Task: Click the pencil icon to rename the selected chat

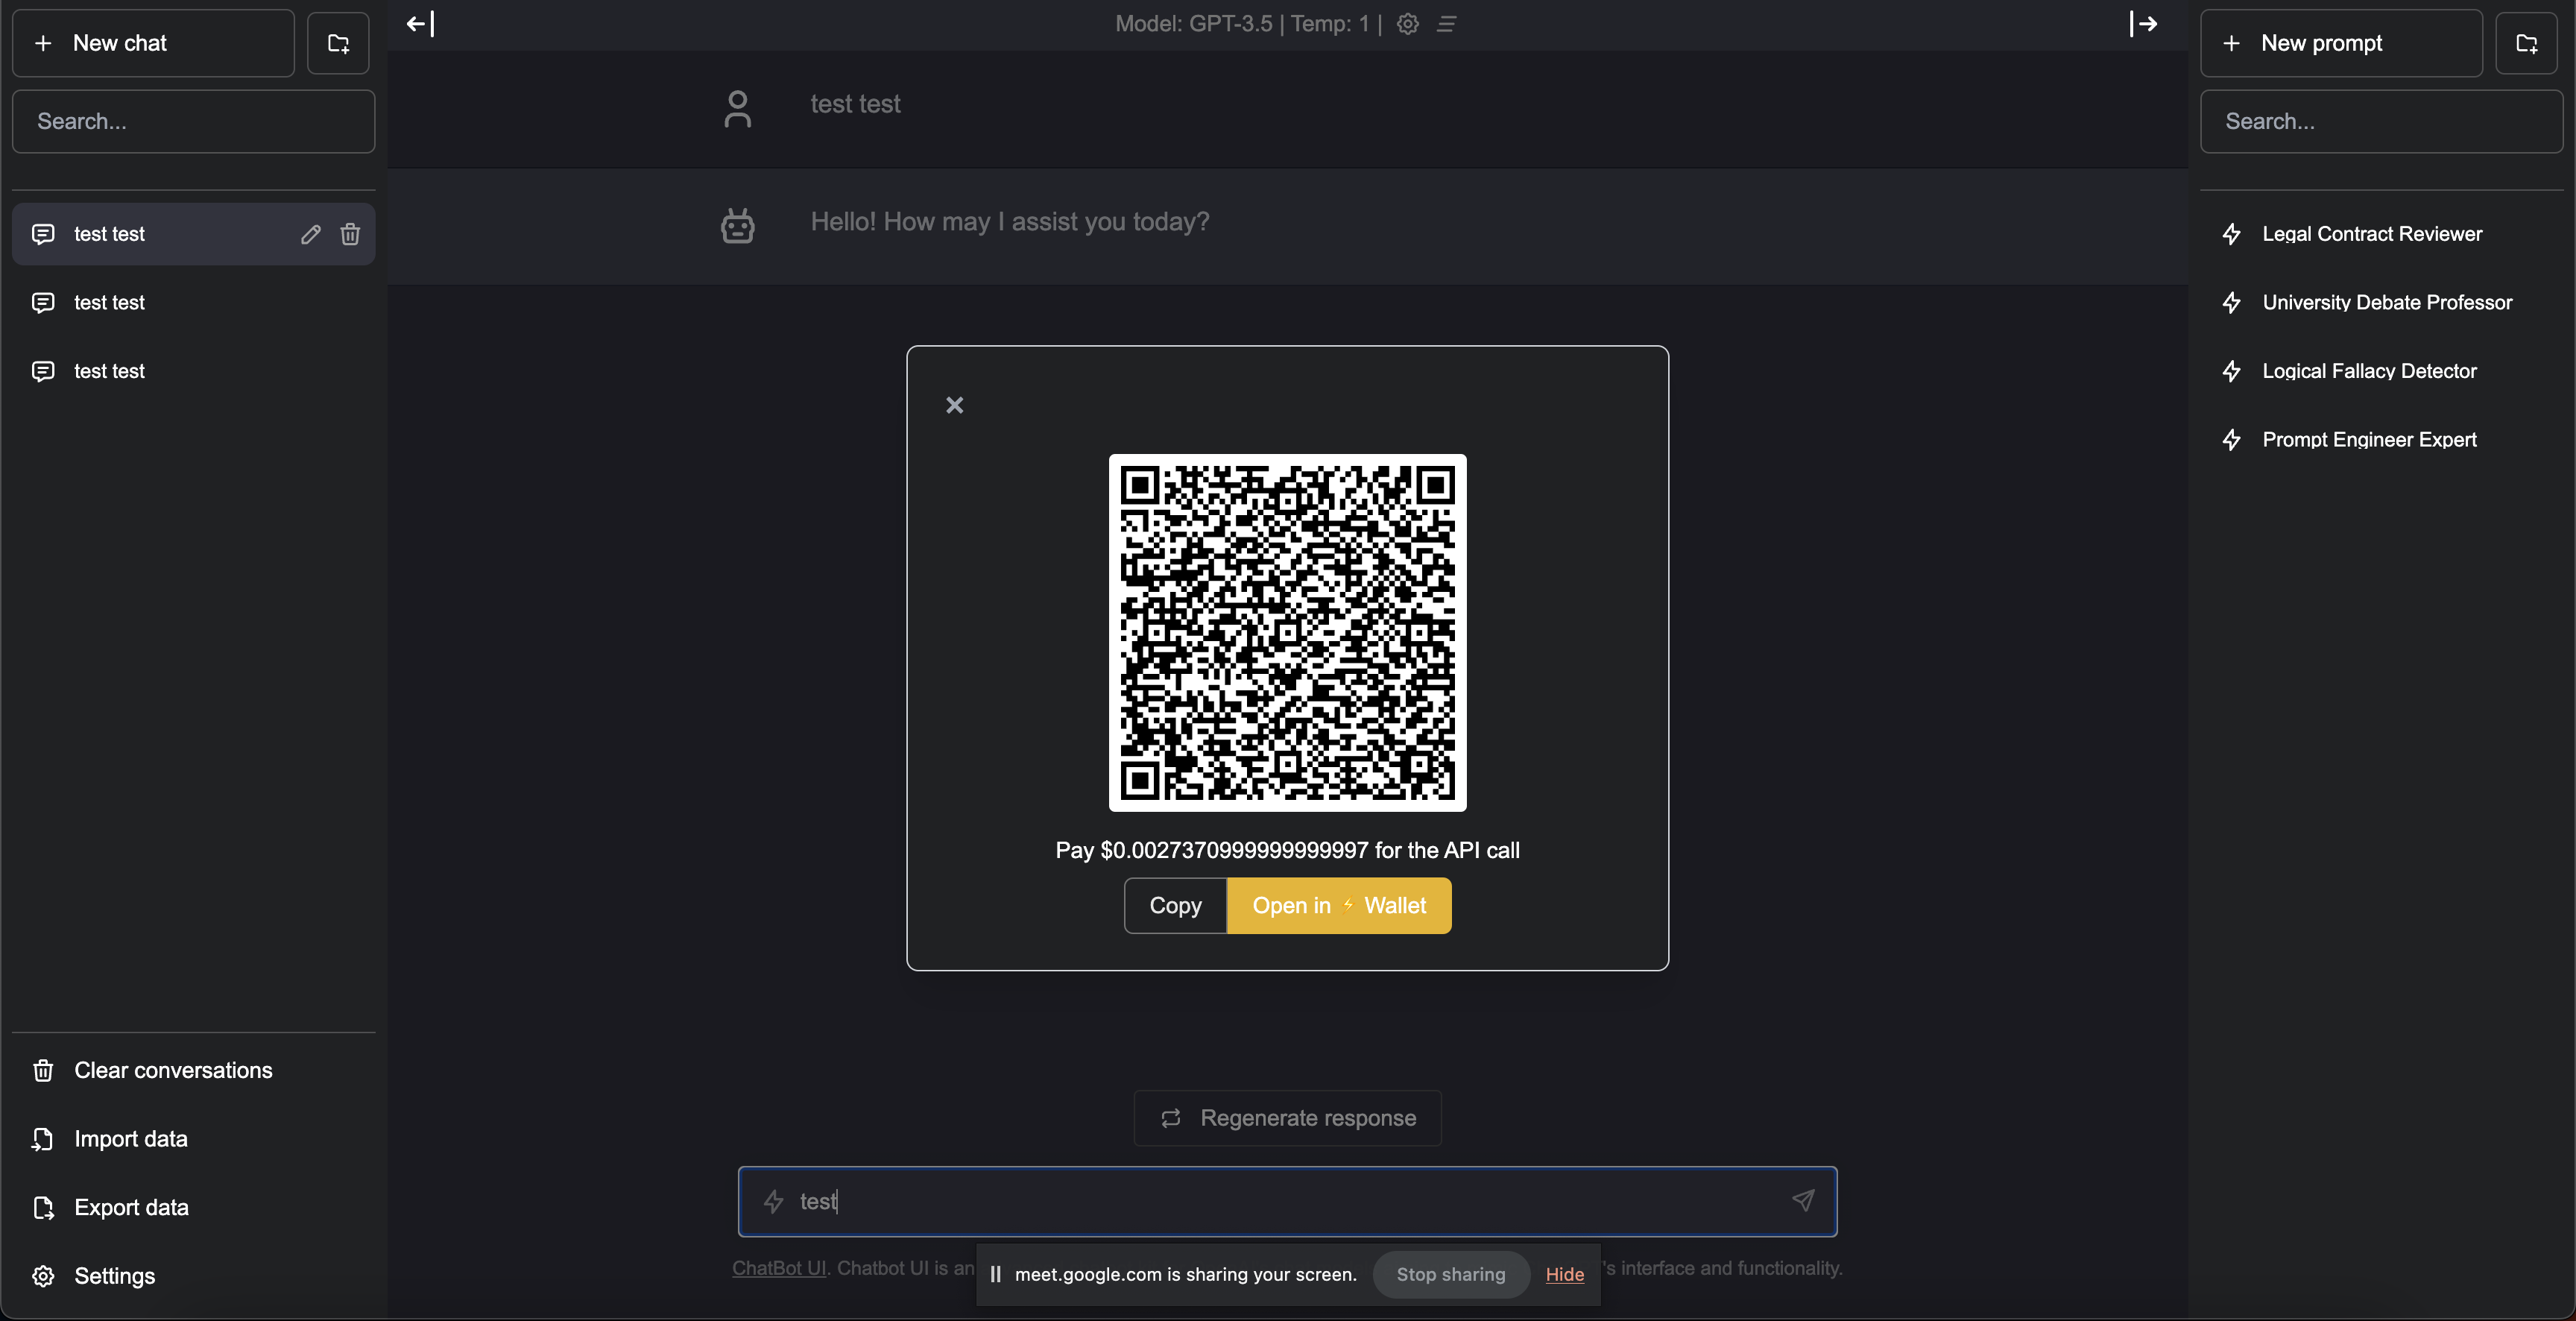Action: pyautogui.click(x=310, y=234)
